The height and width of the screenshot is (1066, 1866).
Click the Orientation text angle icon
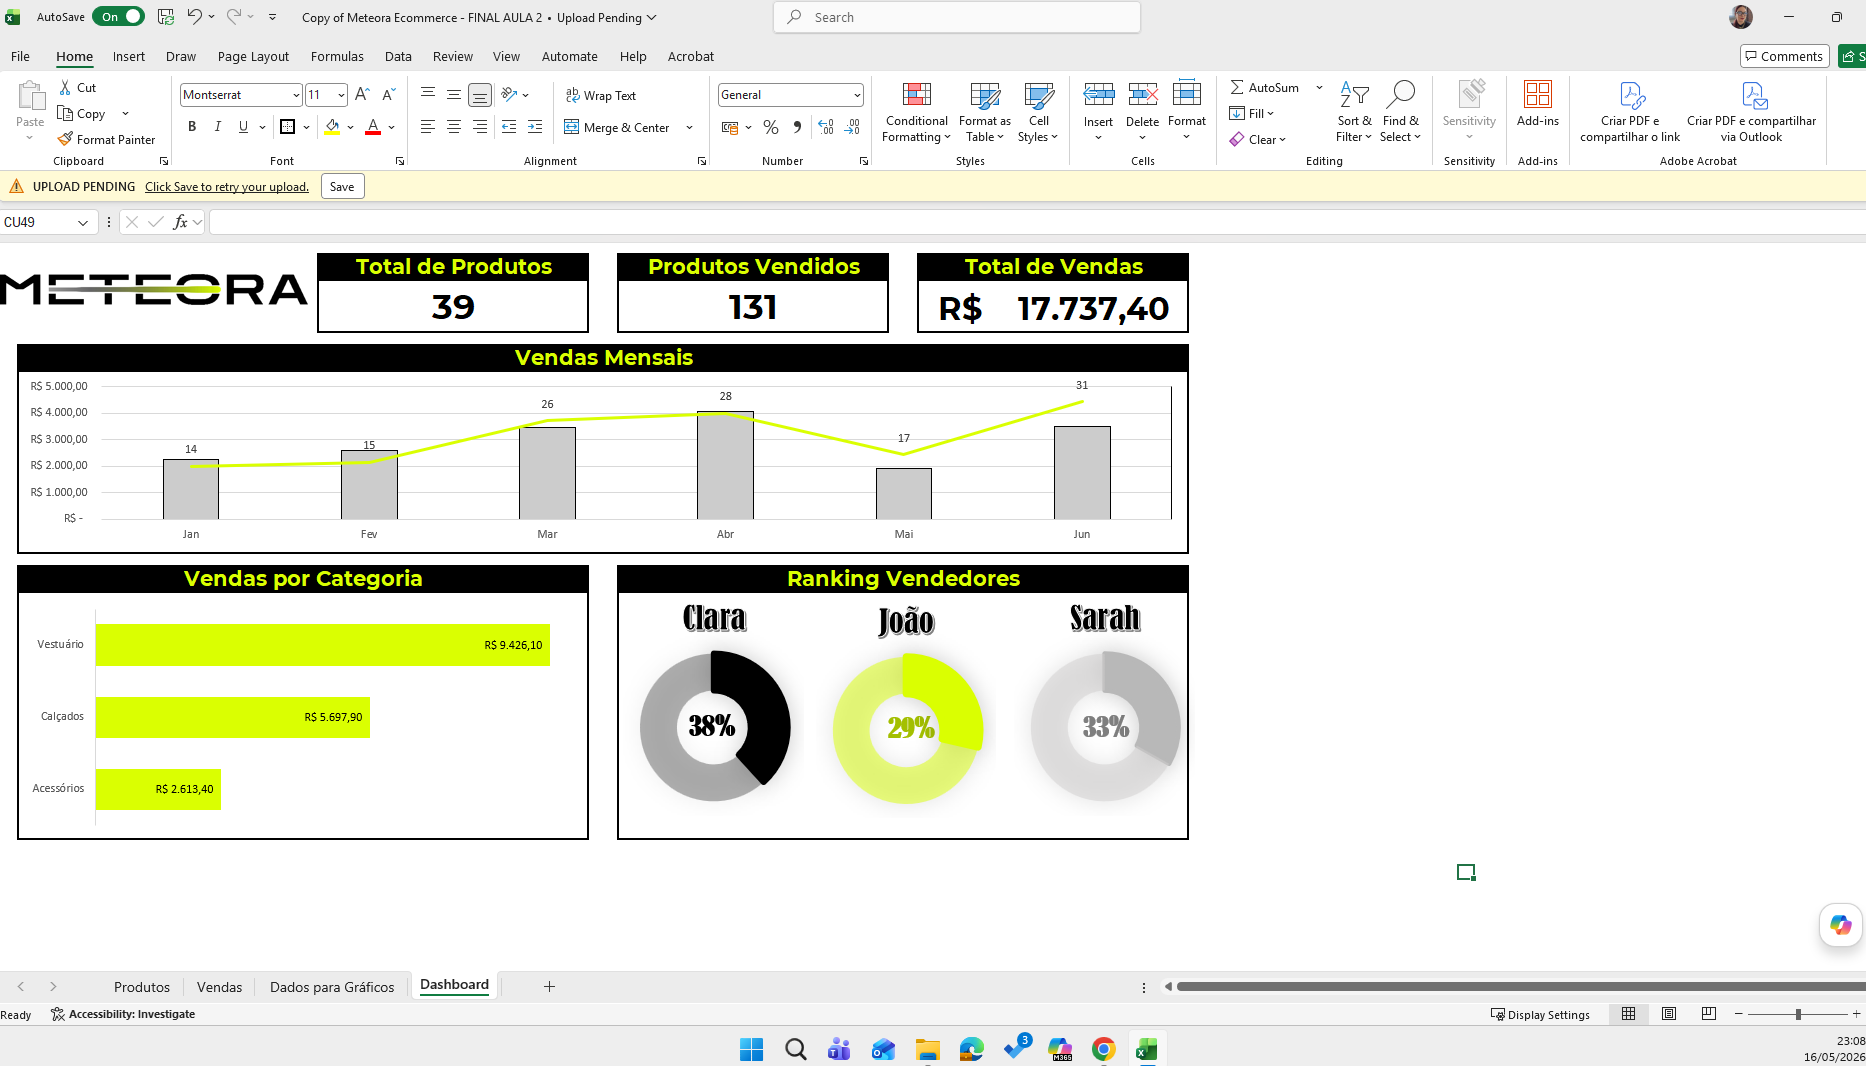coord(510,95)
